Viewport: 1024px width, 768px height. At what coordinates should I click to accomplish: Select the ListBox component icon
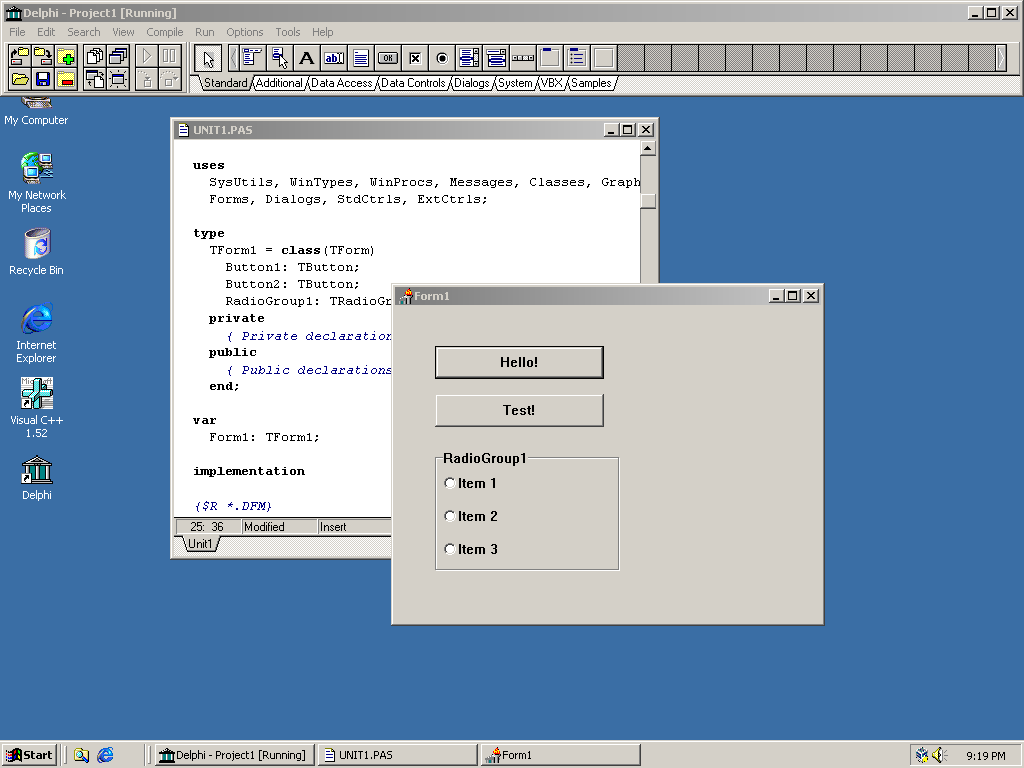(x=469, y=58)
